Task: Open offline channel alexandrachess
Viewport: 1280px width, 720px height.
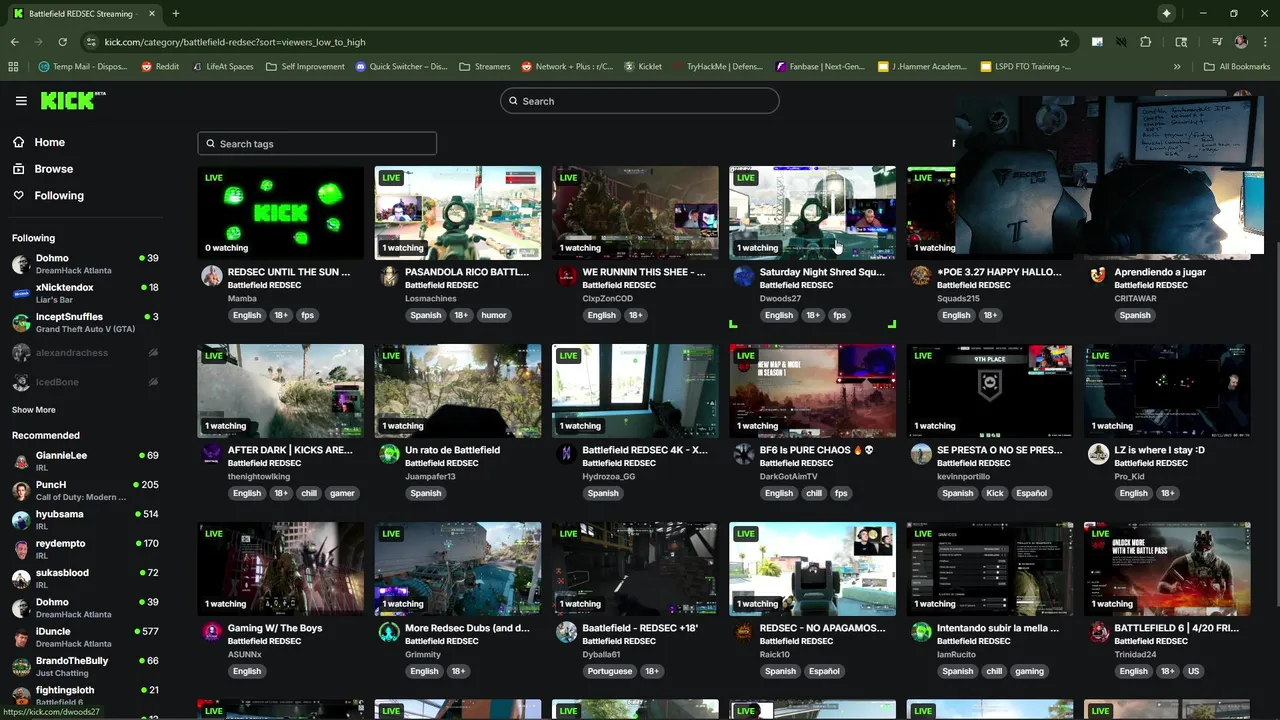Action: pyautogui.click(x=85, y=352)
